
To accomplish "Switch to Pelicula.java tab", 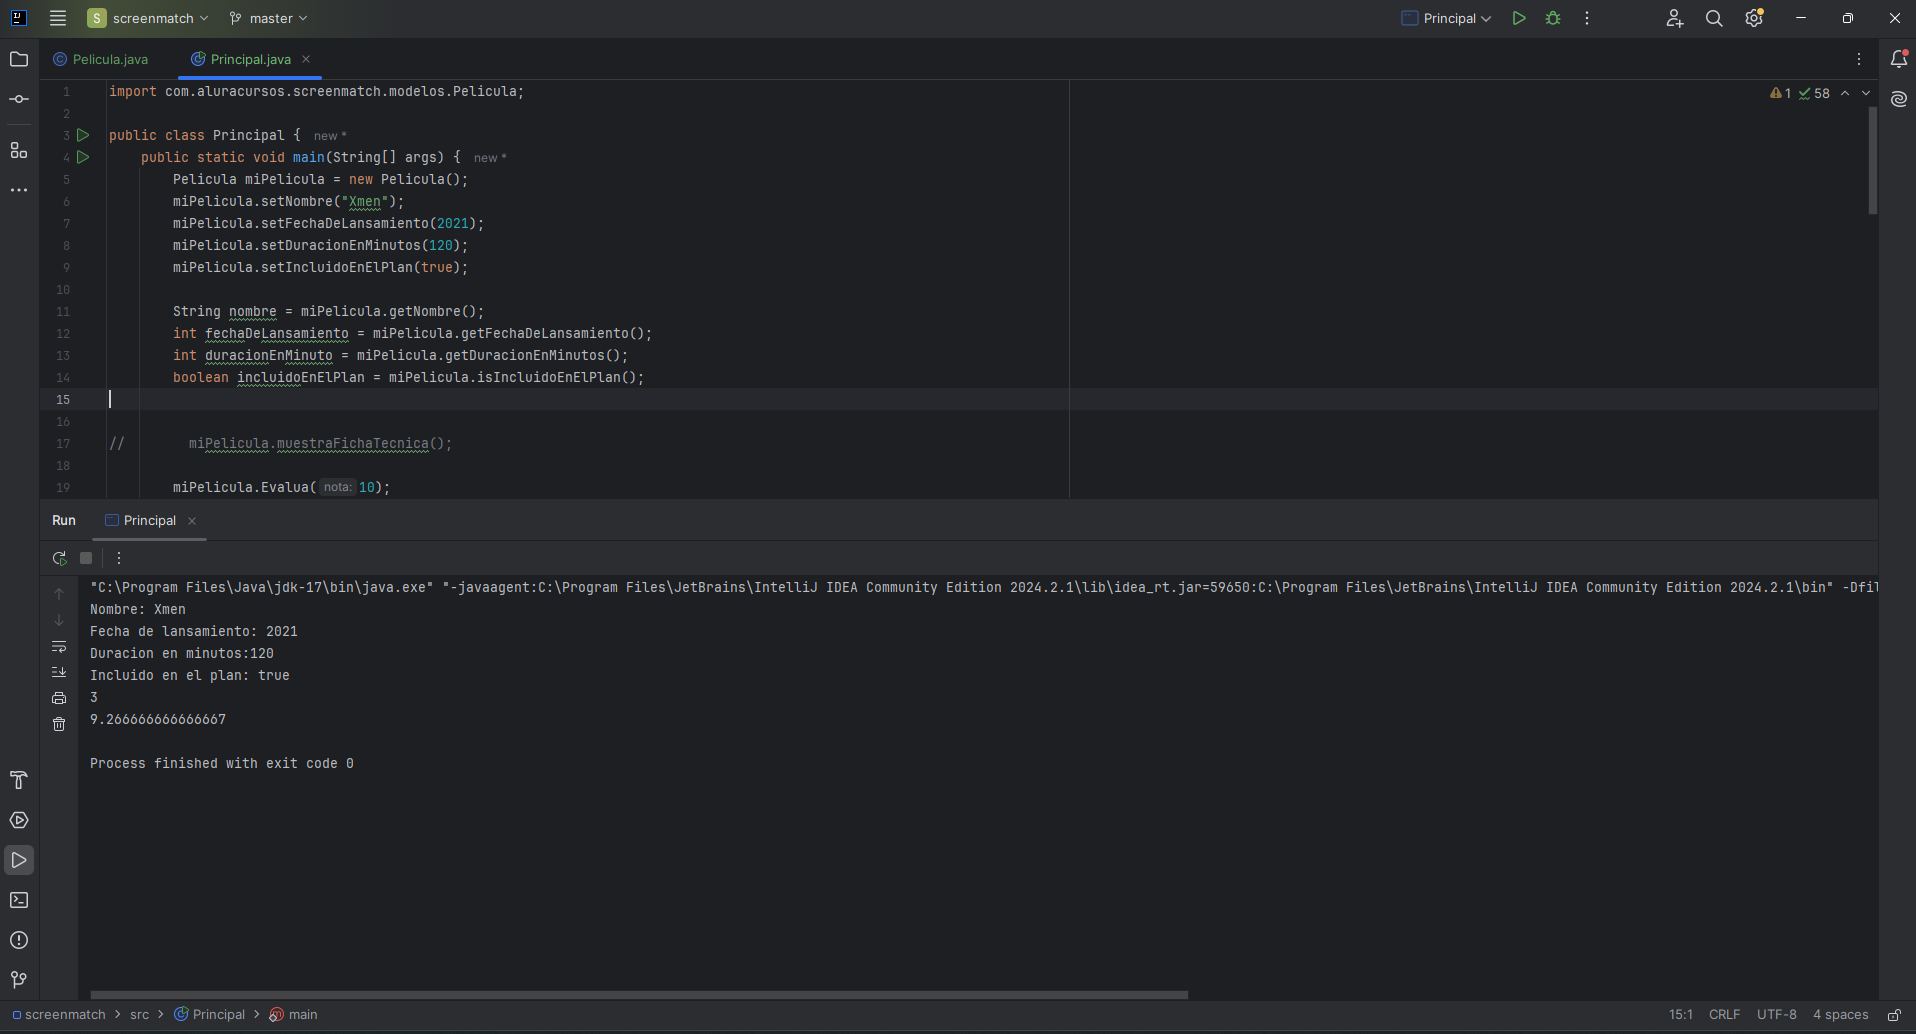I will [x=101, y=59].
